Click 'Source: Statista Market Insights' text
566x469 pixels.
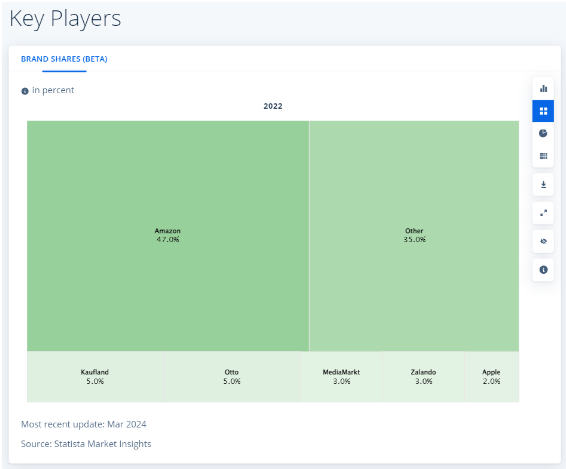pos(86,444)
